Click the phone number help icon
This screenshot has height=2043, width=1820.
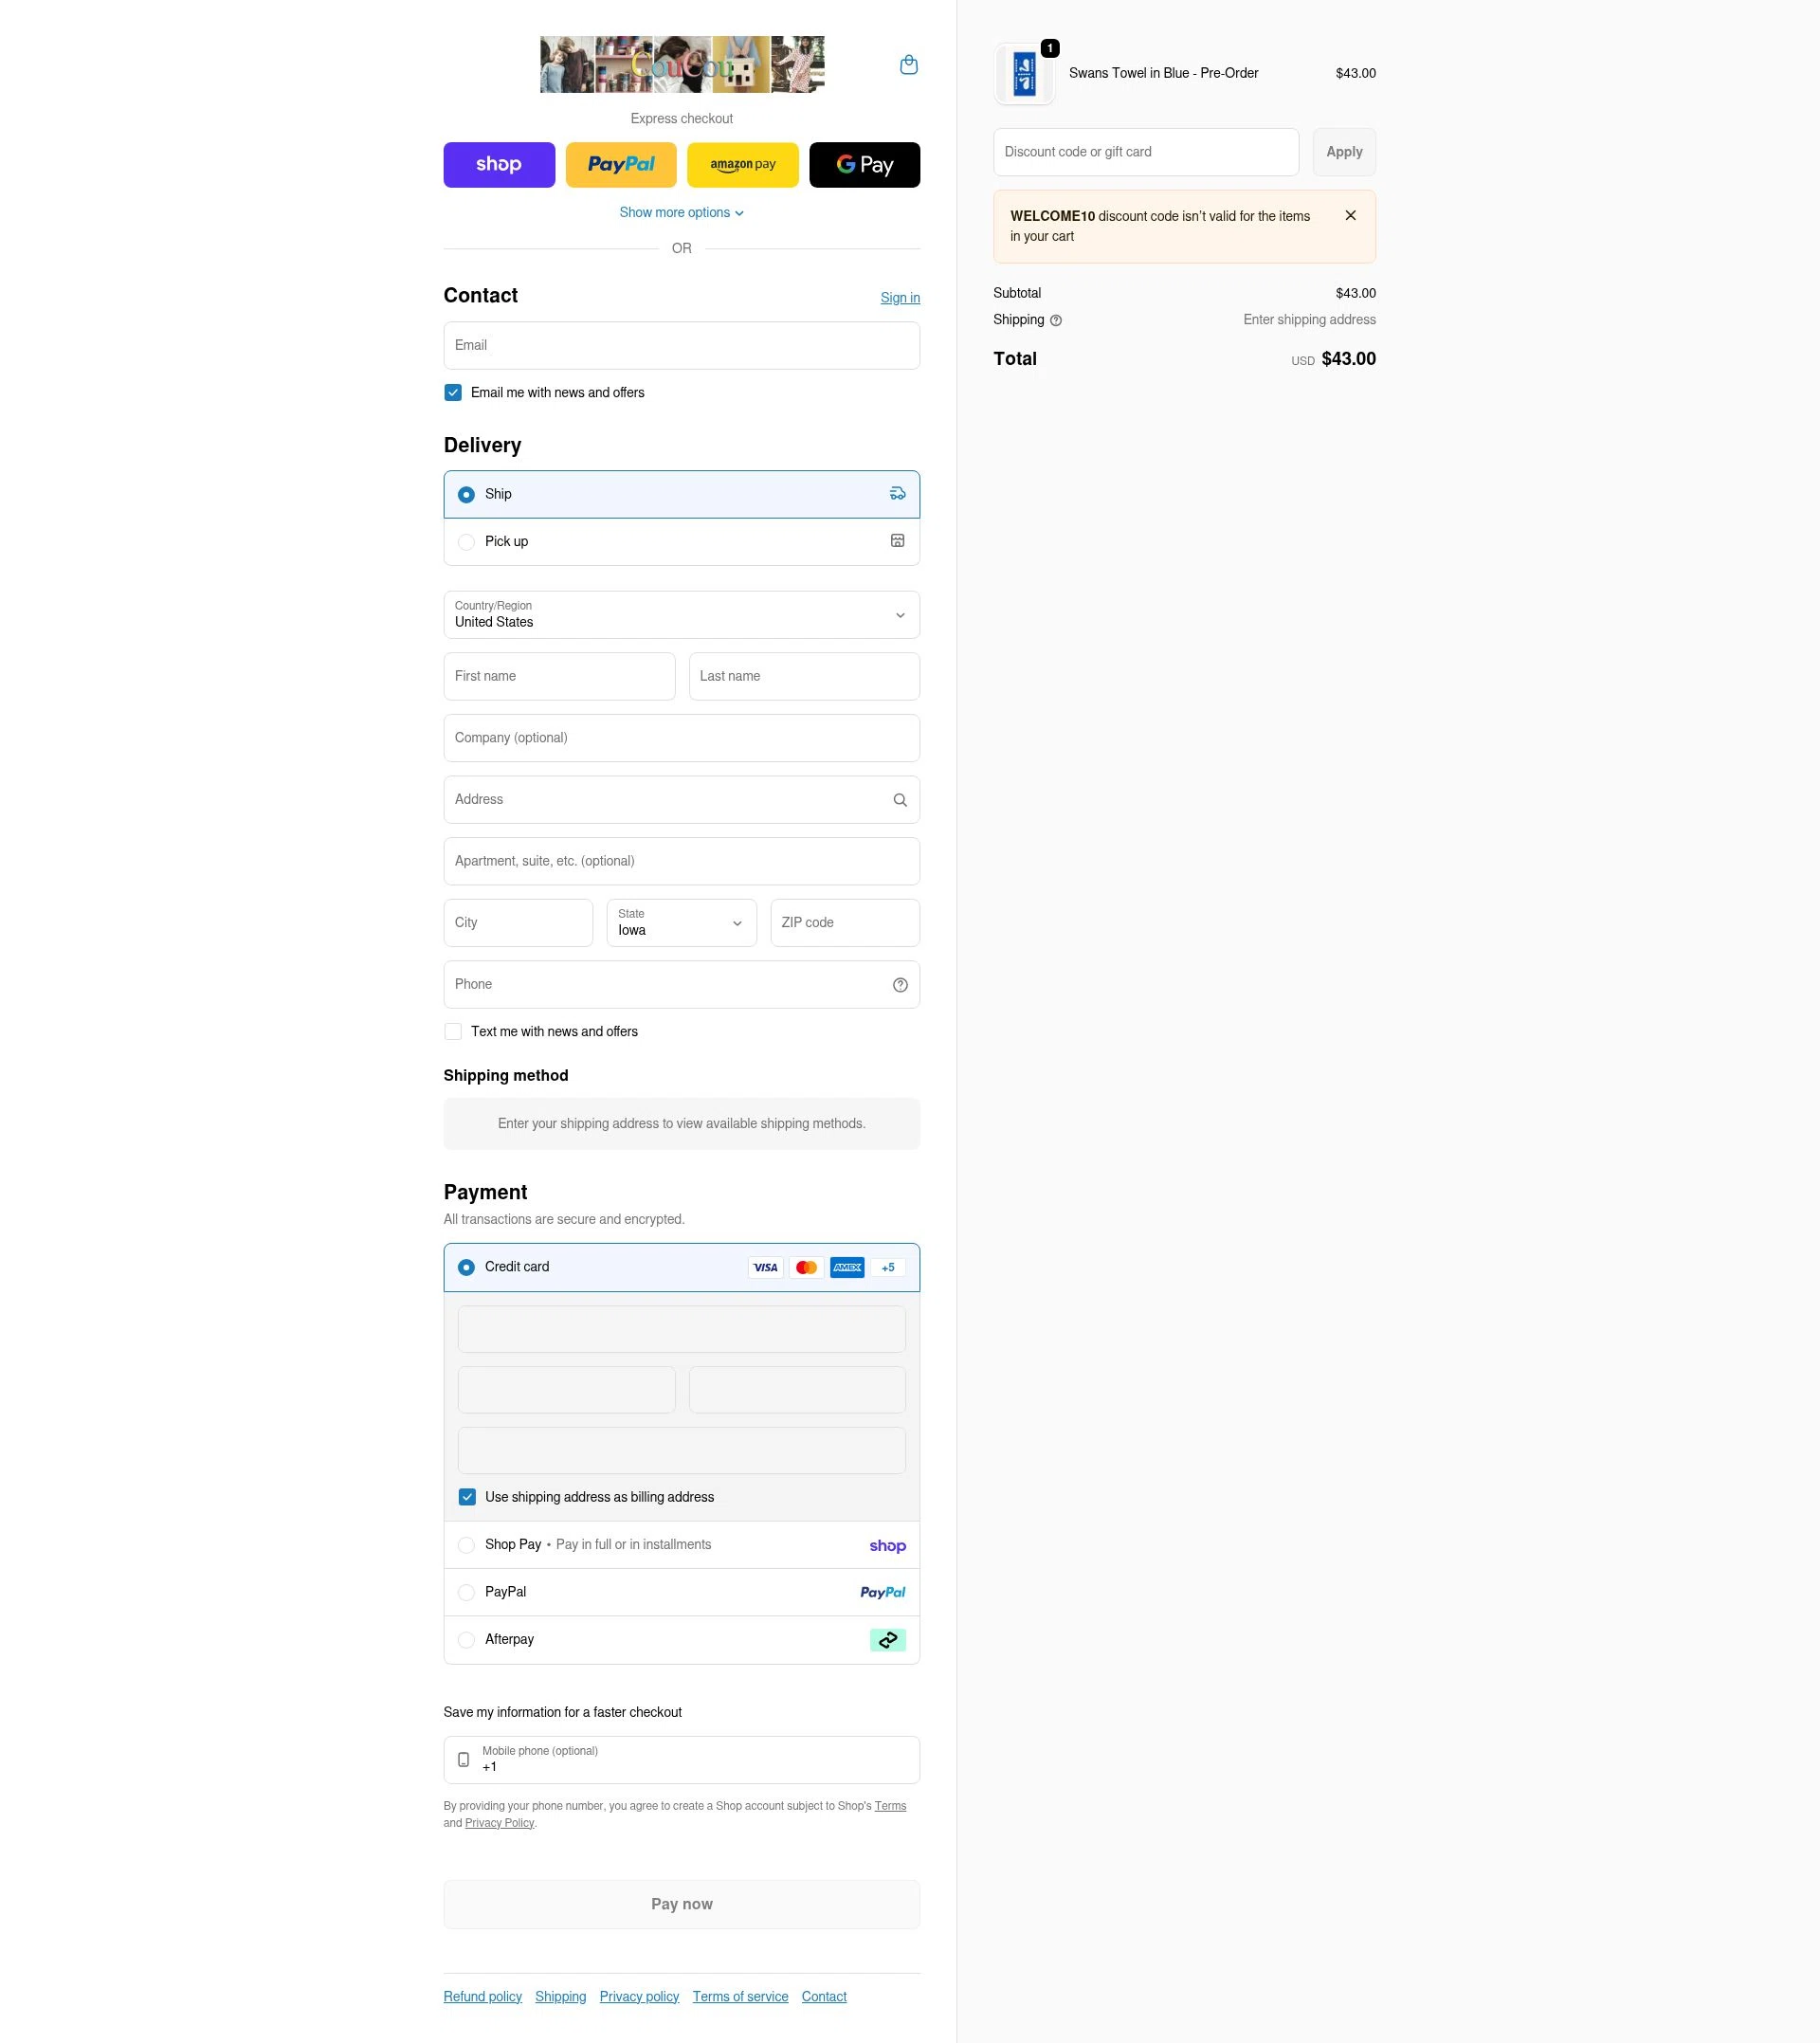click(899, 984)
